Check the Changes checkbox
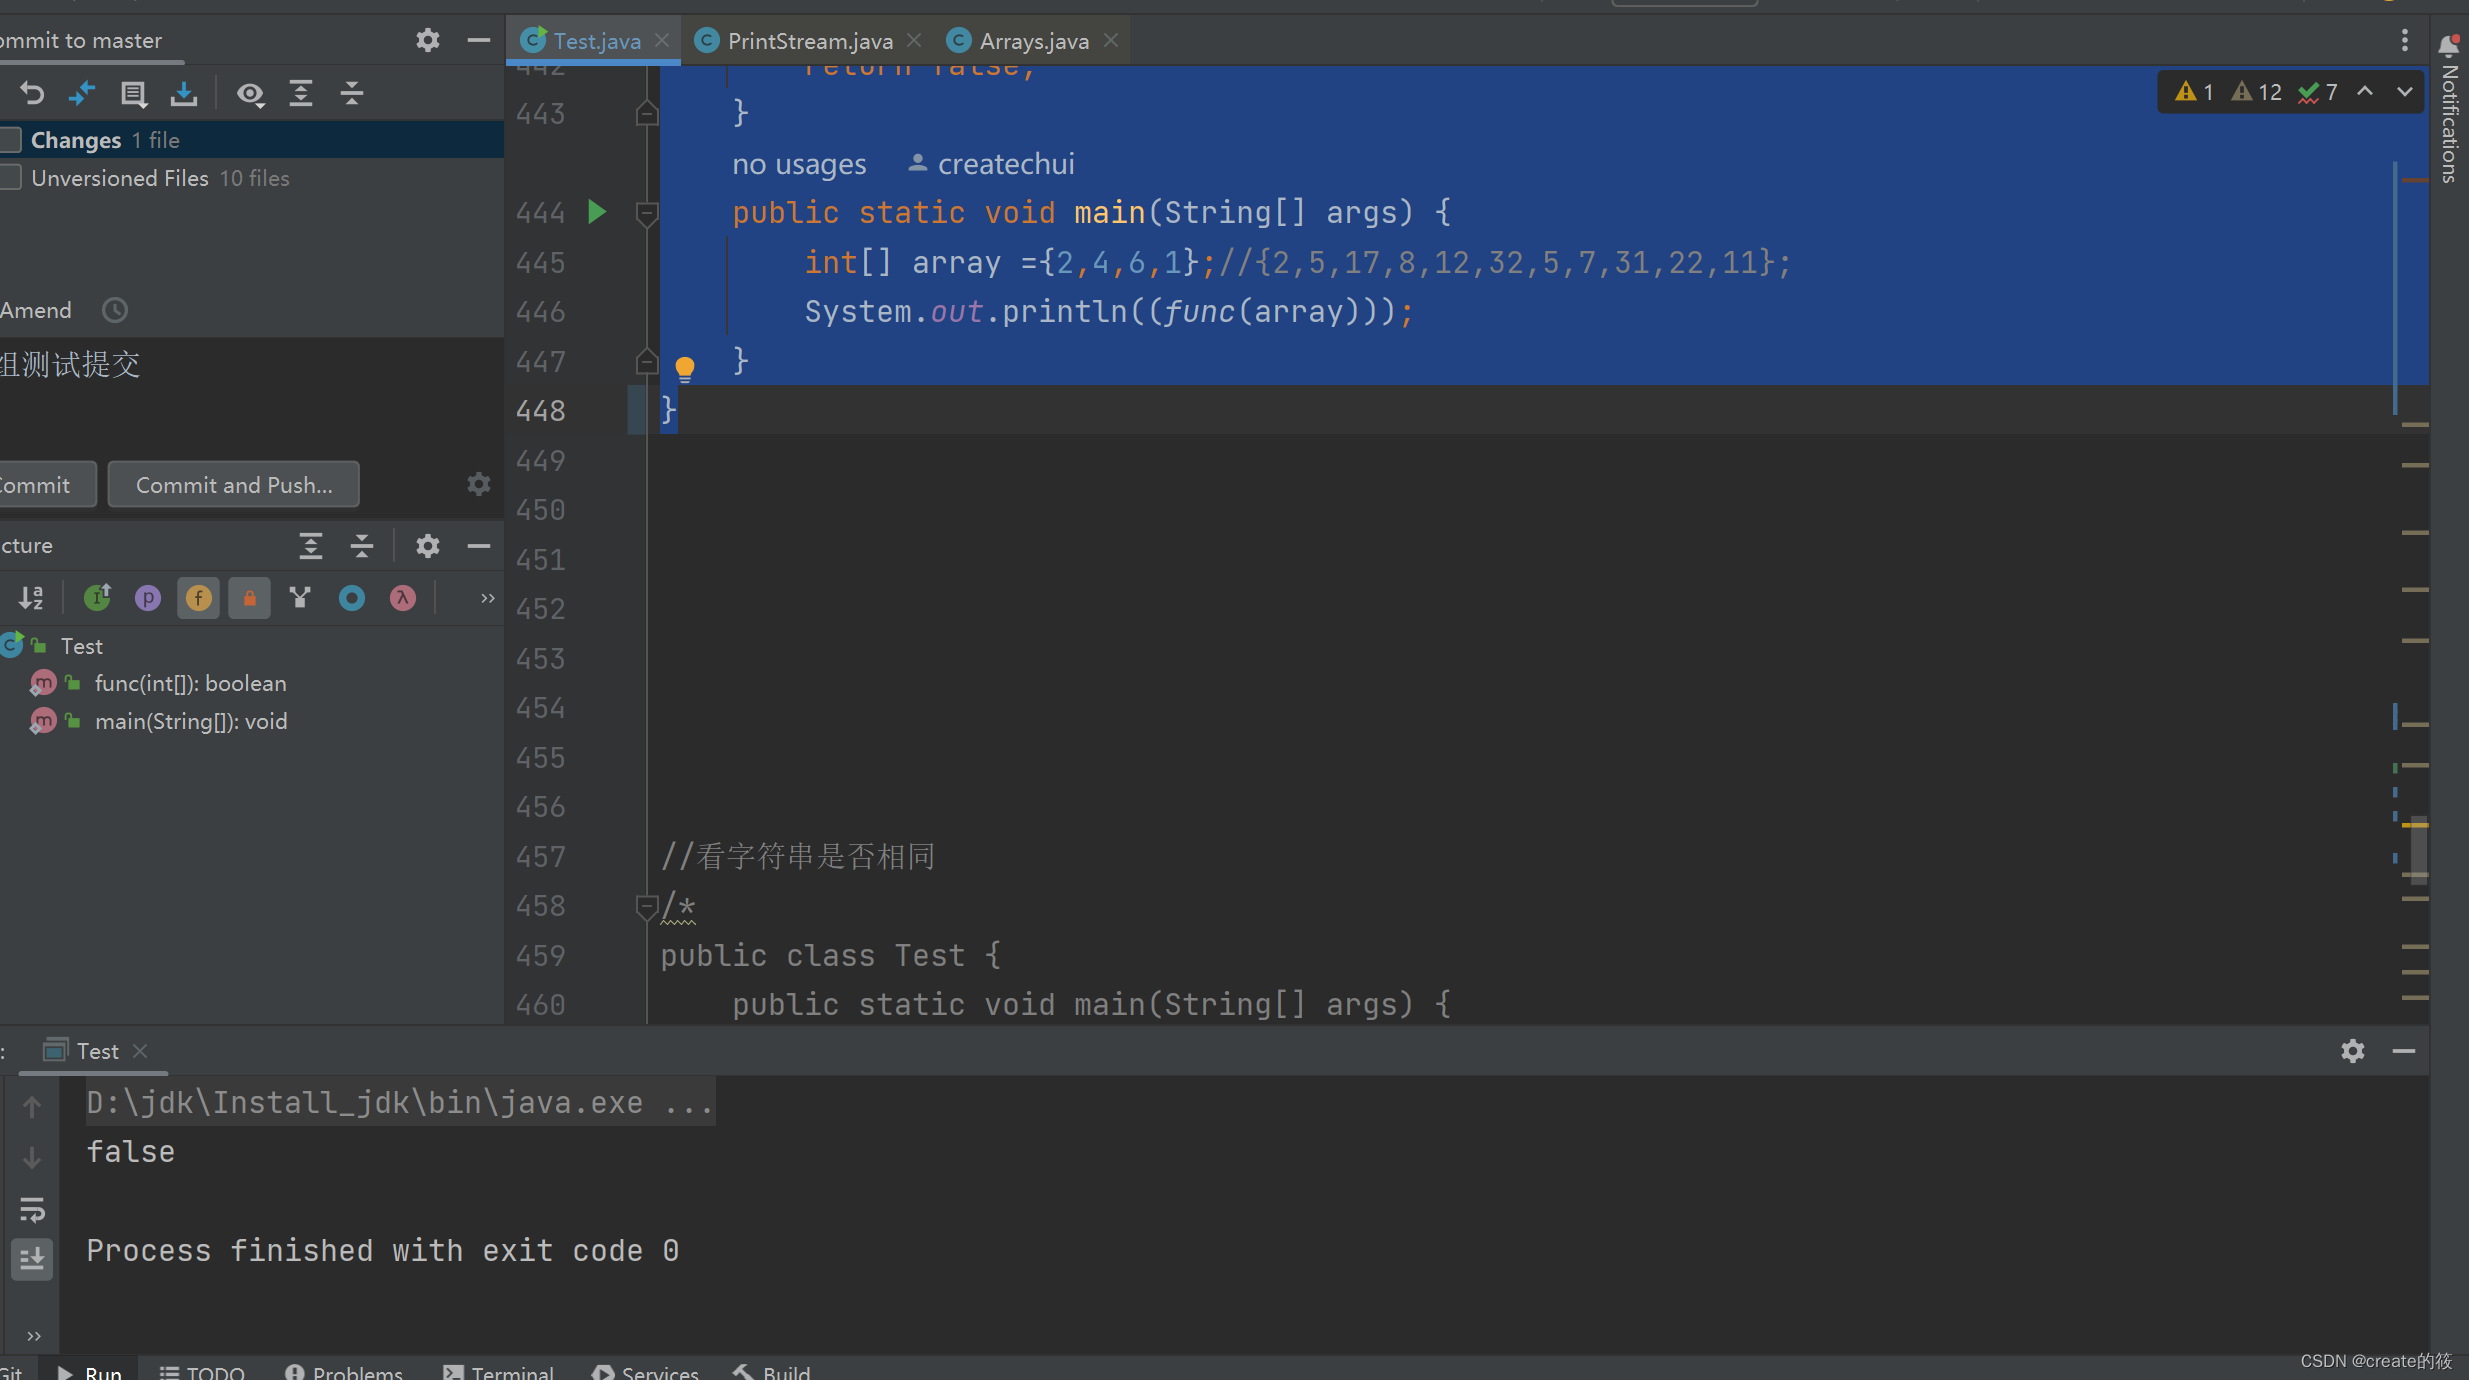The width and height of the screenshot is (2469, 1380). point(11,140)
